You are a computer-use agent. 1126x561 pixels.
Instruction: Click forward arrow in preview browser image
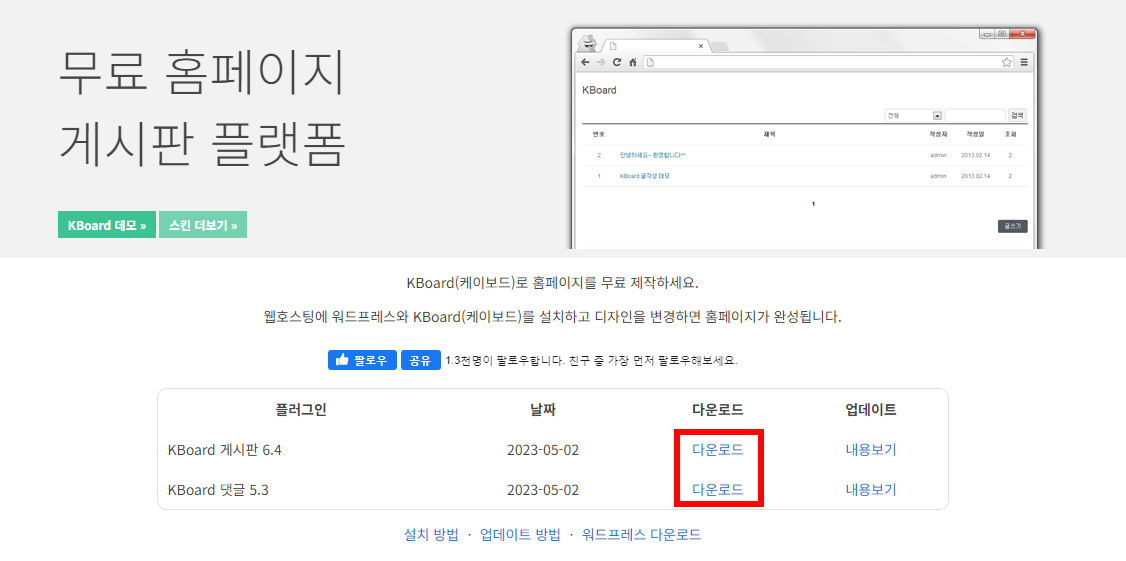(601, 62)
